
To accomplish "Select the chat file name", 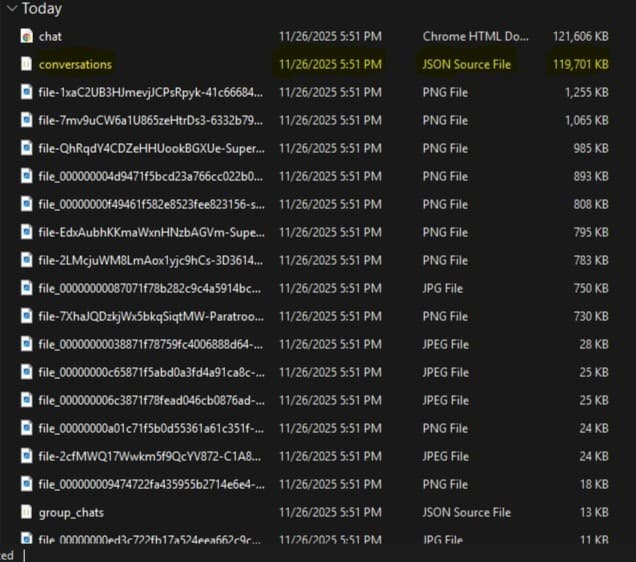I will [50, 36].
